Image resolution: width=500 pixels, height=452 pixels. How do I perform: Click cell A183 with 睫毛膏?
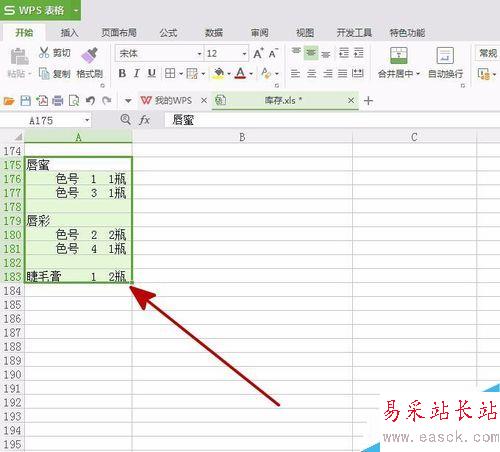point(78,276)
